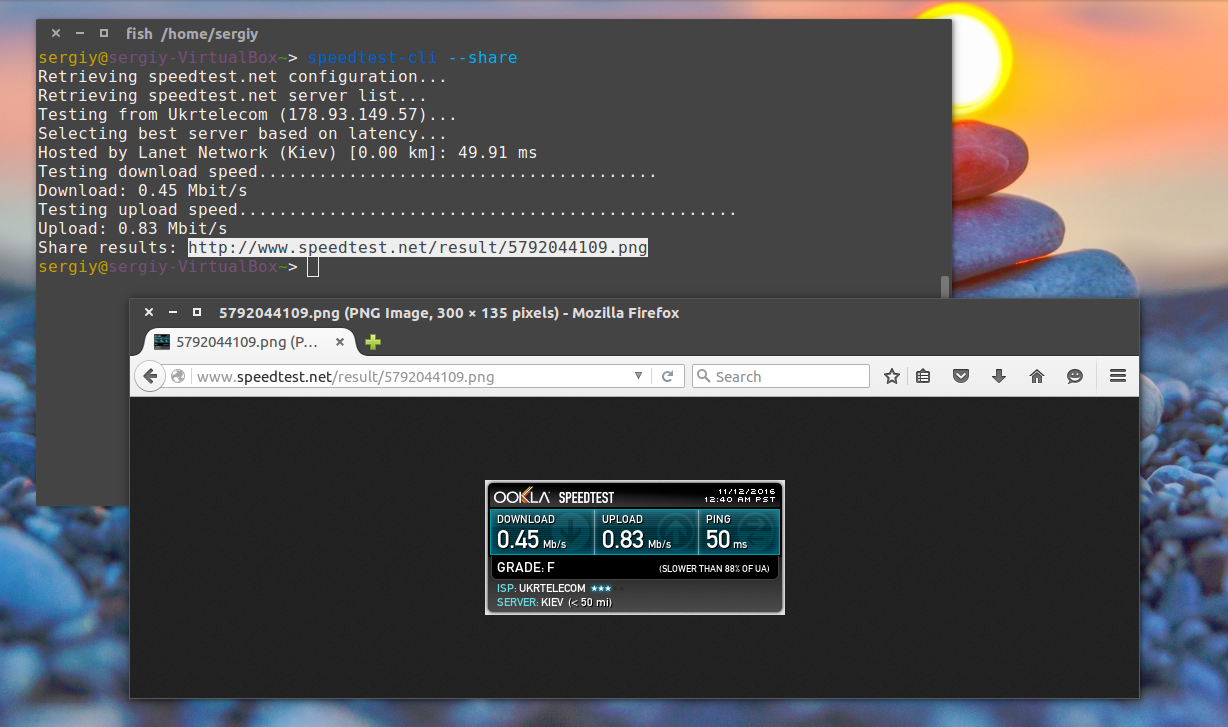This screenshot has width=1228, height=727.
Task: Open the Reading List clipboard icon
Action: tap(923, 376)
